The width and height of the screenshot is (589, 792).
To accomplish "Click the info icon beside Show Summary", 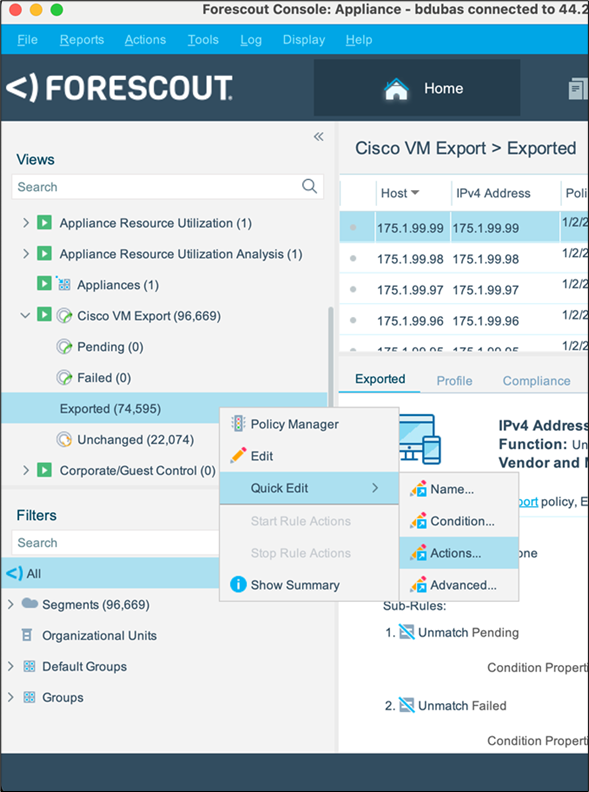I will point(238,584).
